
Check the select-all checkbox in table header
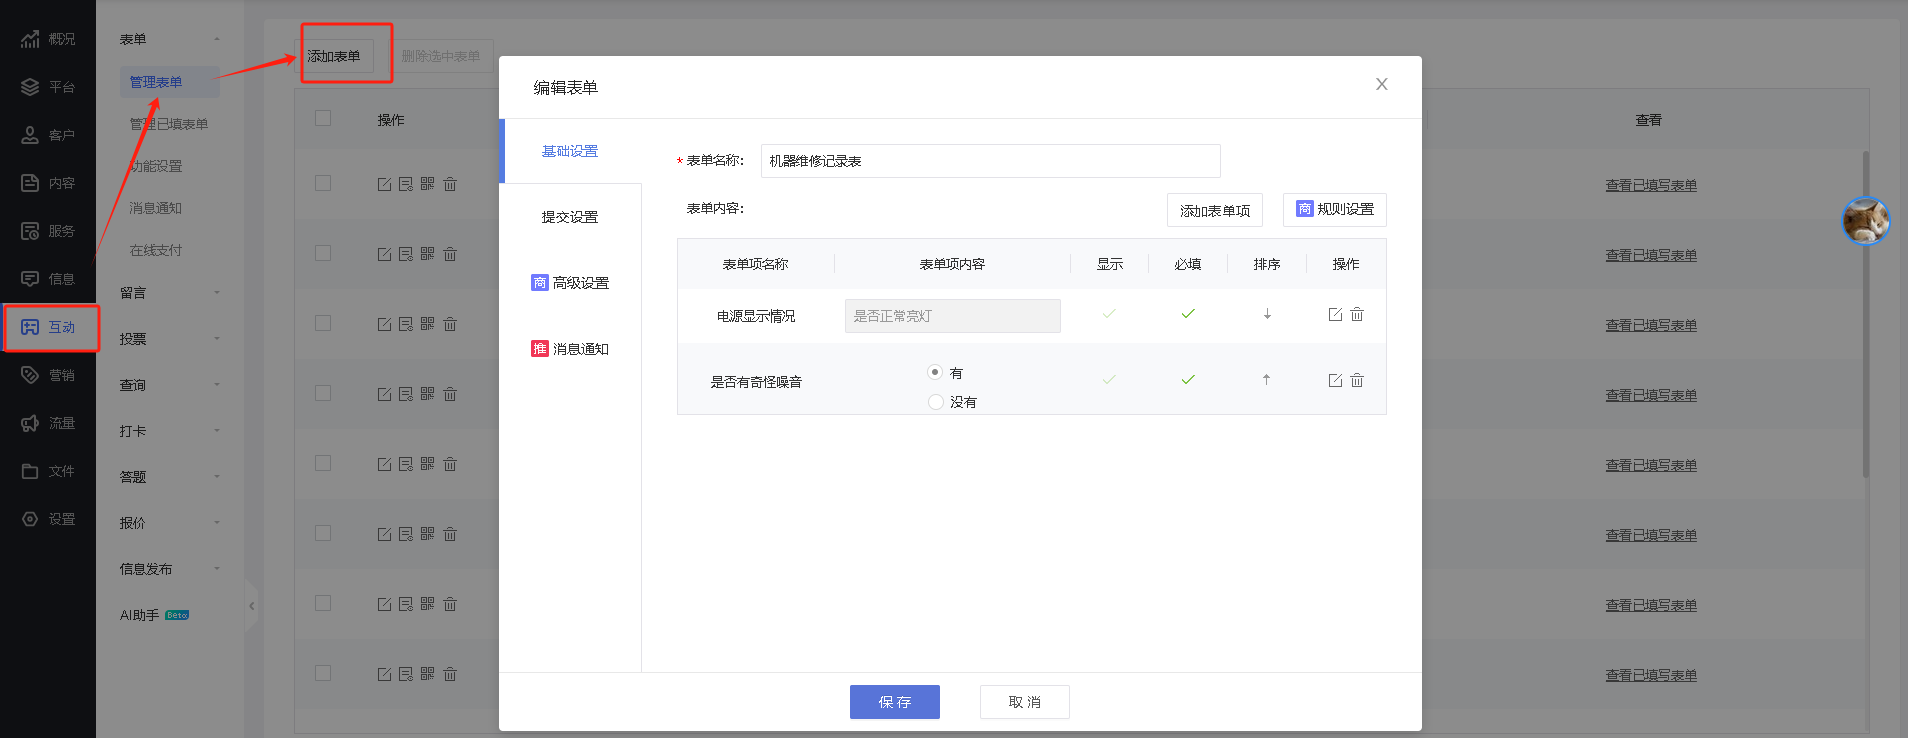pyautogui.click(x=323, y=118)
